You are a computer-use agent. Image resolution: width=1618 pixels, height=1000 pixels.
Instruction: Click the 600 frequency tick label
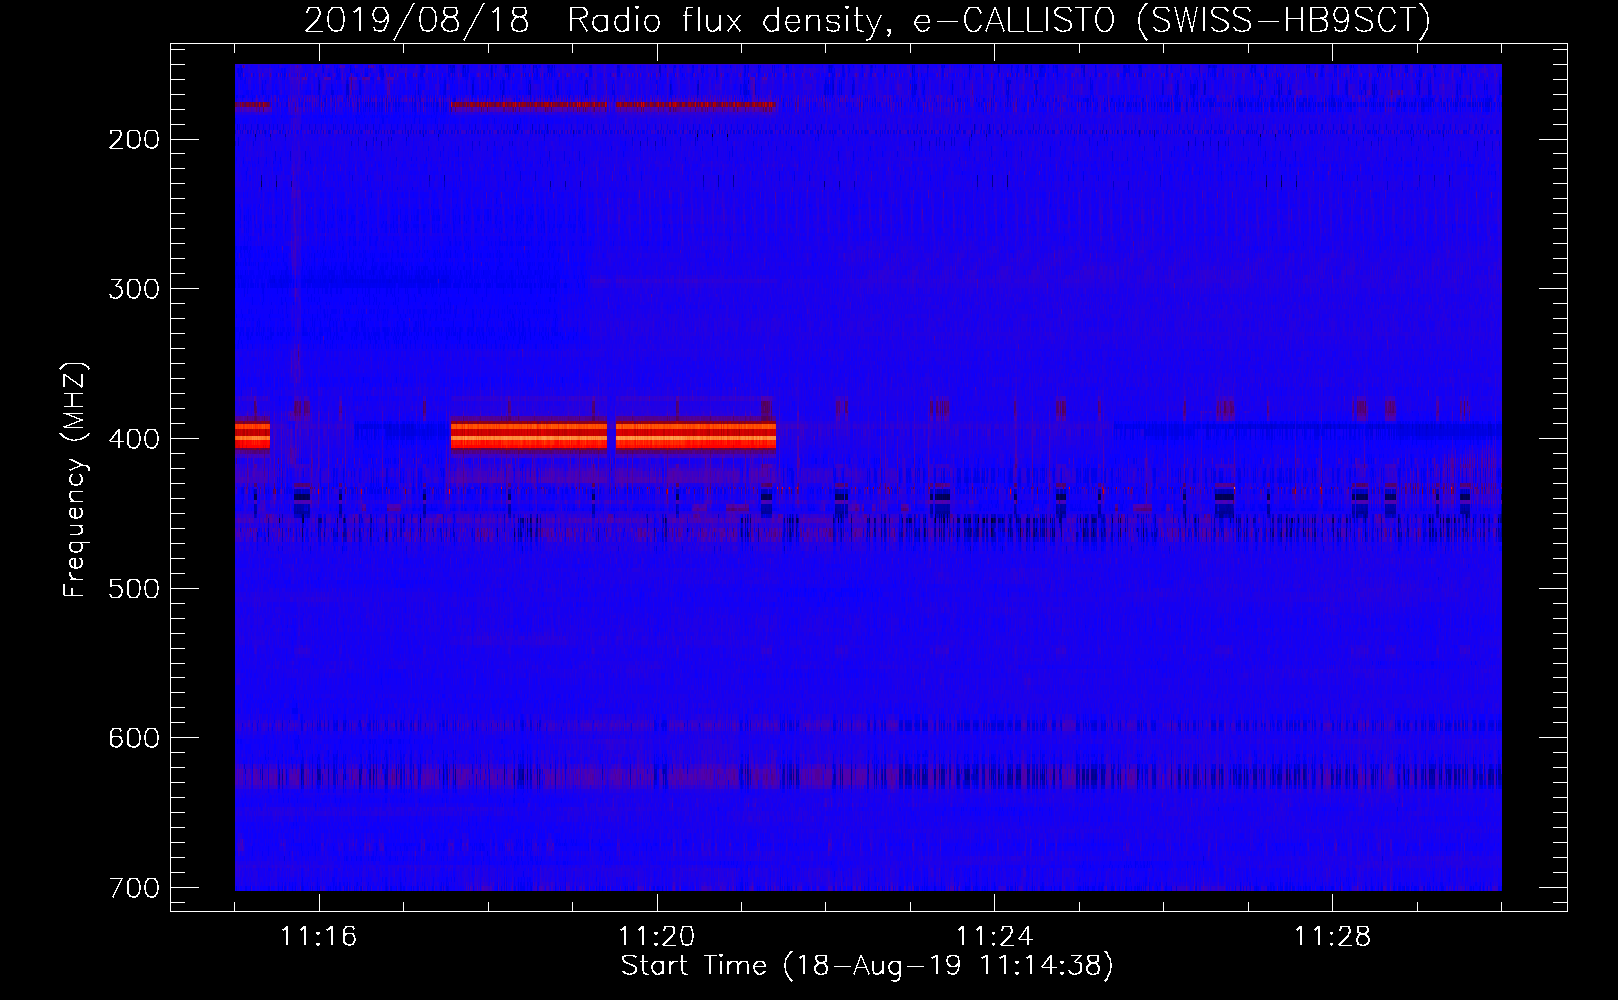tap(133, 738)
